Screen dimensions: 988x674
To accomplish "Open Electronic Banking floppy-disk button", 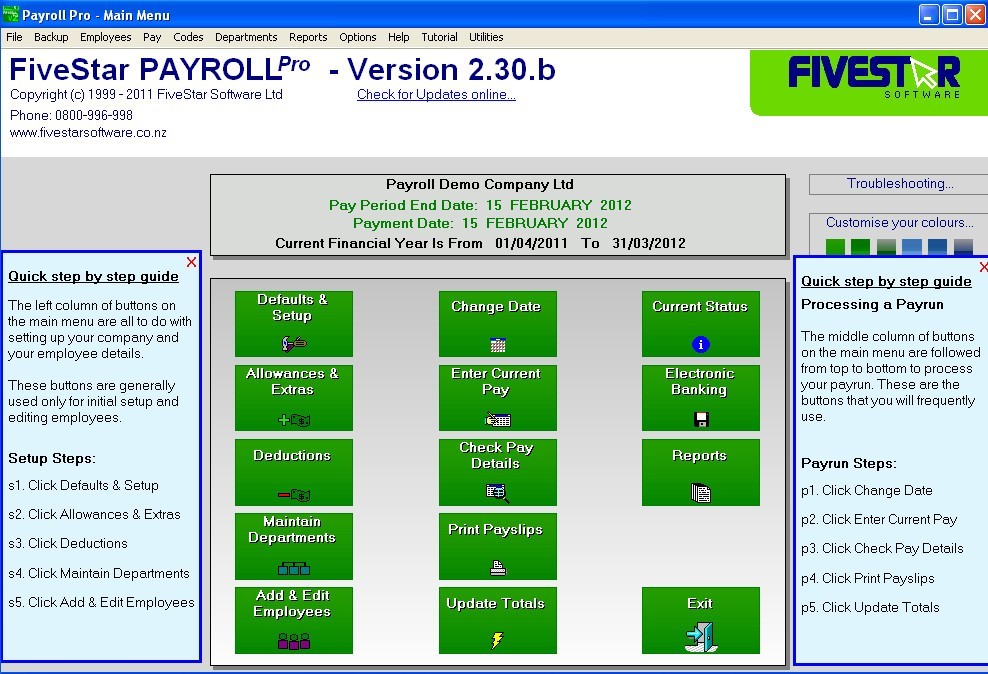I will click(x=701, y=397).
